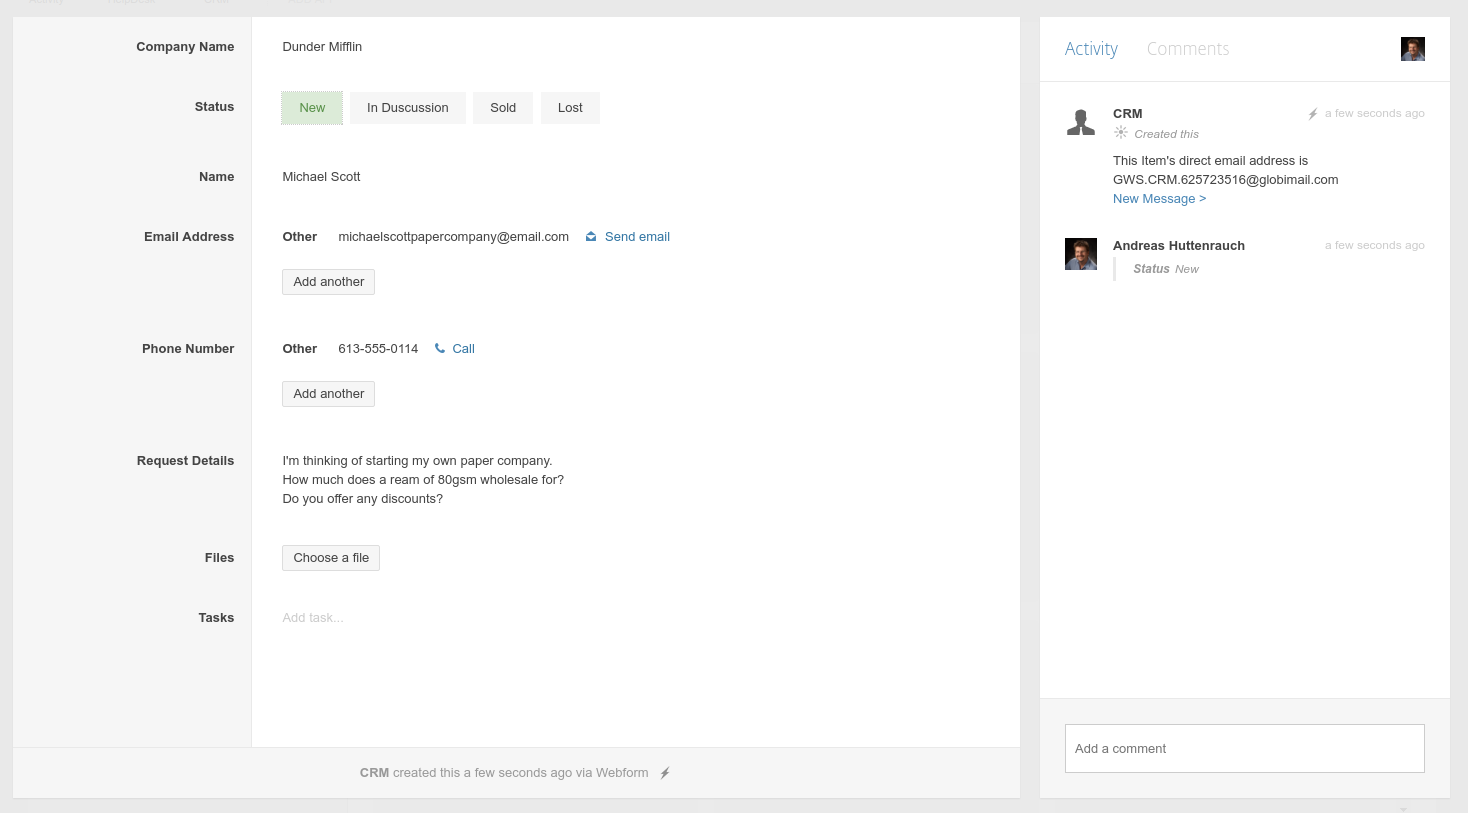Click the lightning icon in CRM activity entry
The height and width of the screenshot is (813, 1468).
1313,114
